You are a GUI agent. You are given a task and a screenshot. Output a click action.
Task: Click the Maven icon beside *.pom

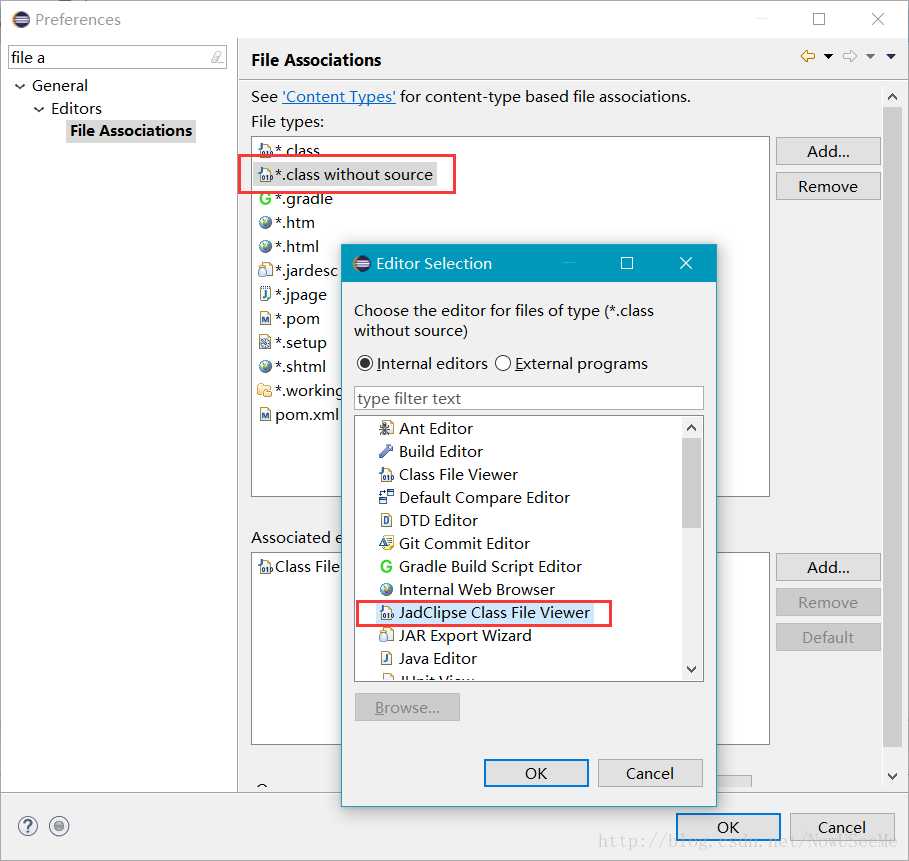tap(265, 318)
